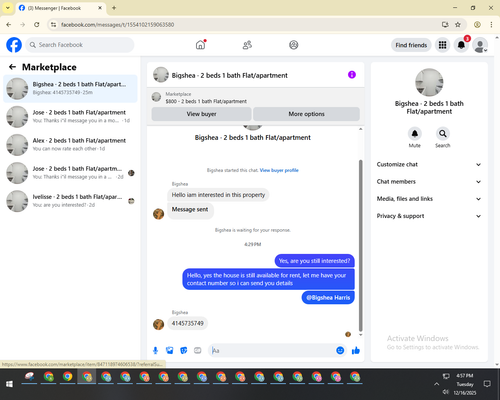Screen dimensions: 500x400
Task: Expand the Privacy & support section
Action: (x=429, y=216)
